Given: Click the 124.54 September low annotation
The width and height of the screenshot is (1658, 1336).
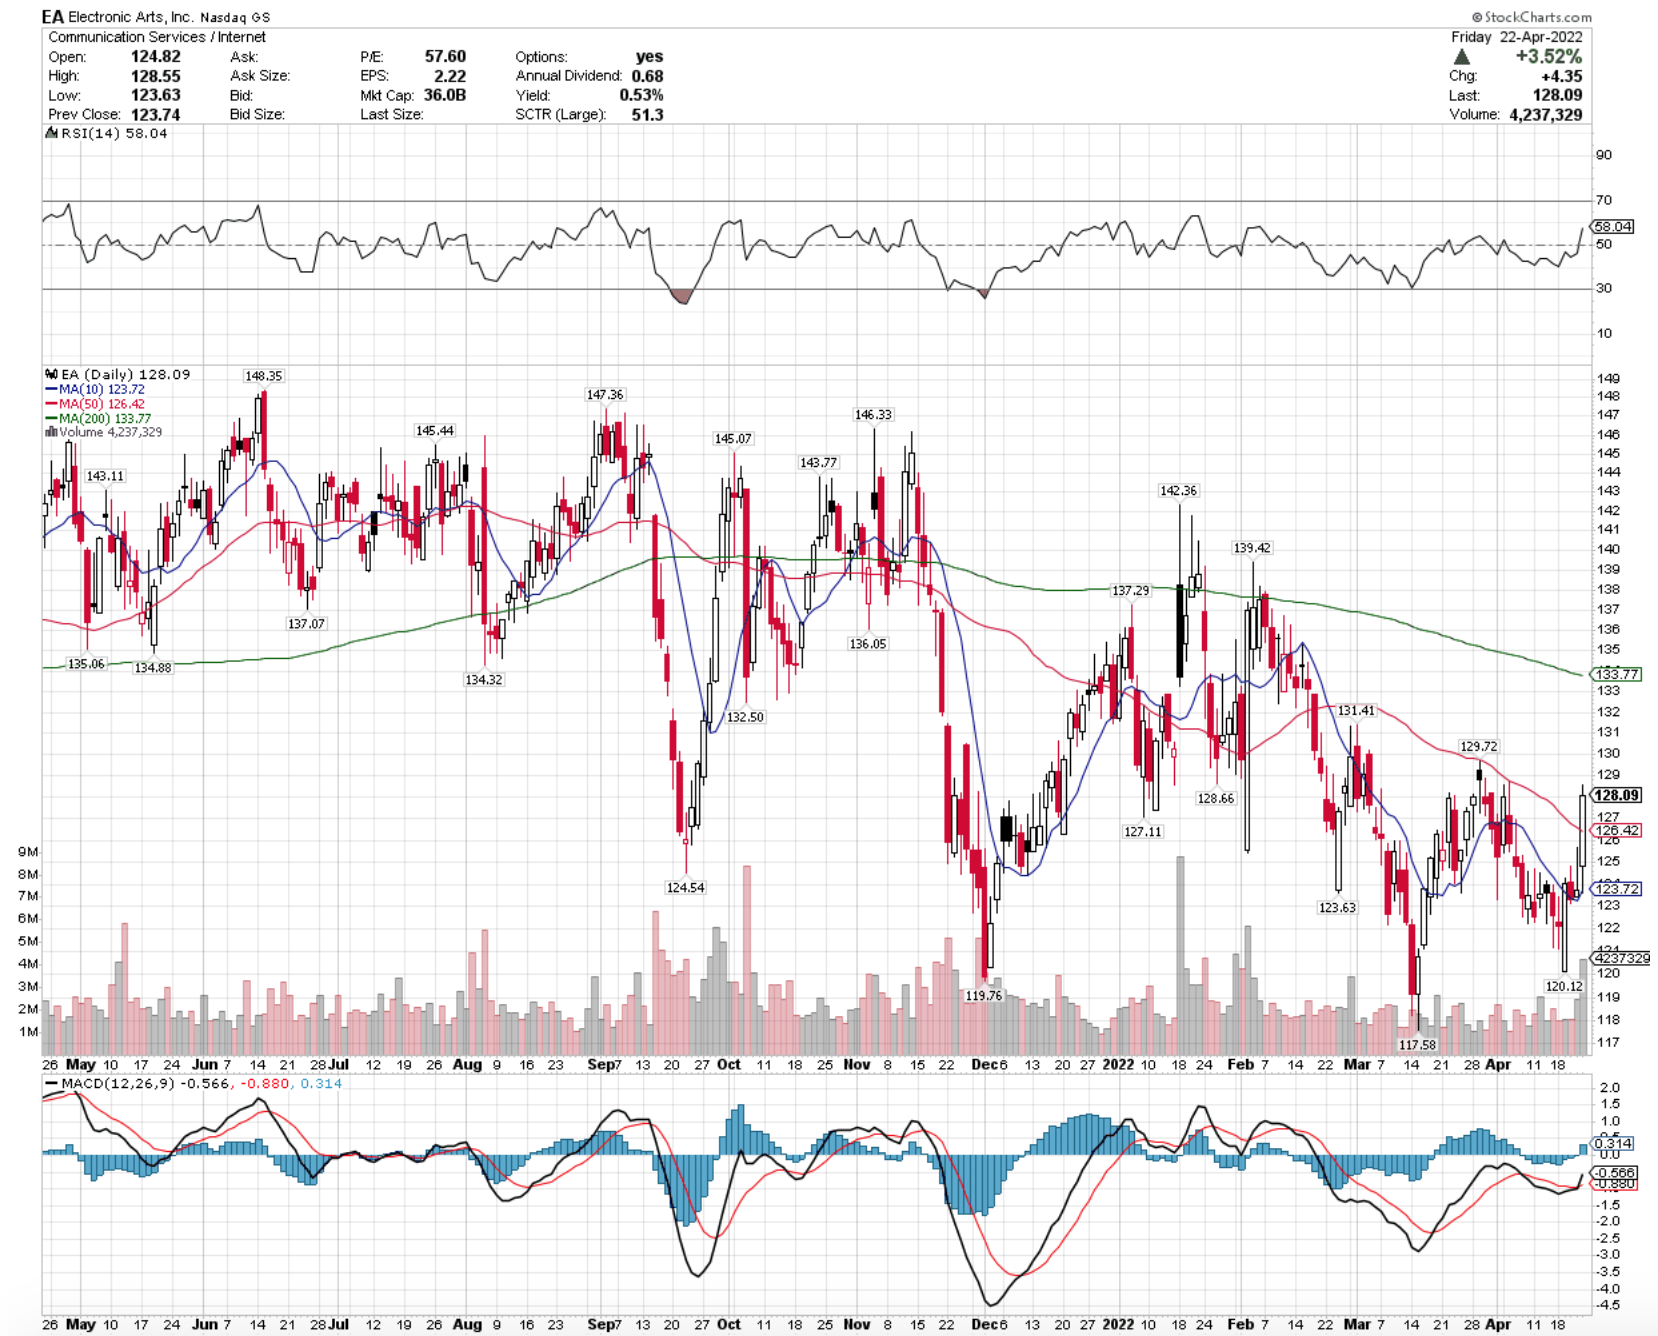Looking at the screenshot, I should 685,887.
